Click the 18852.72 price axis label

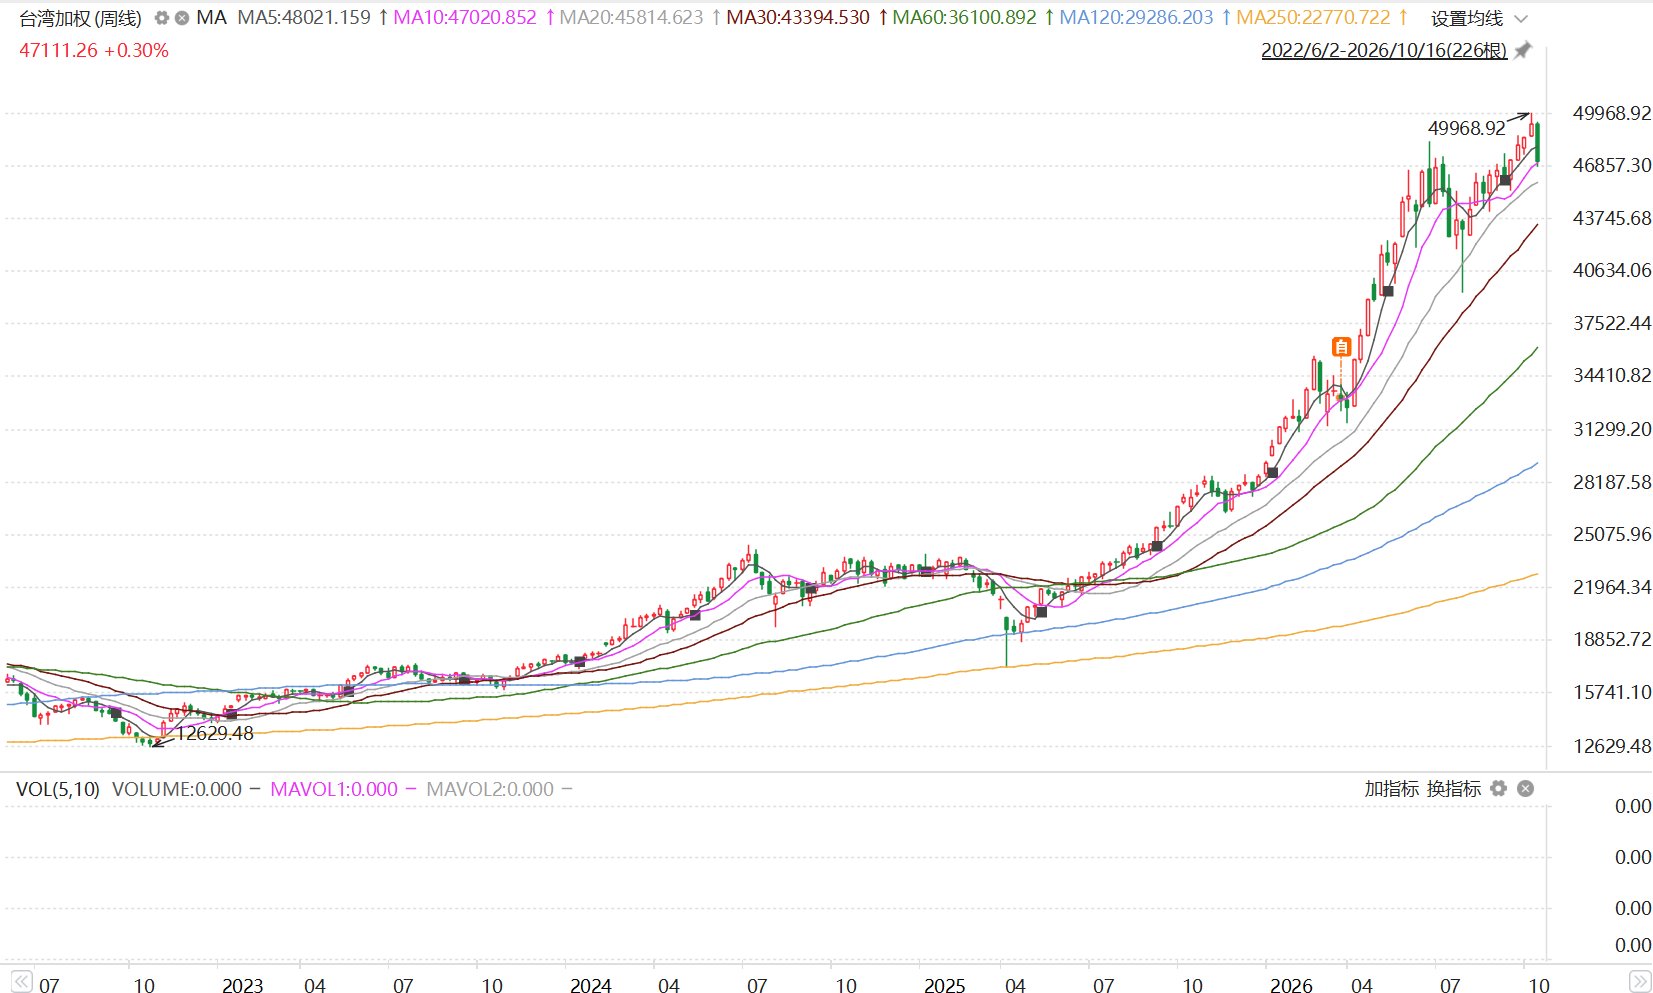click(1612, 639)
